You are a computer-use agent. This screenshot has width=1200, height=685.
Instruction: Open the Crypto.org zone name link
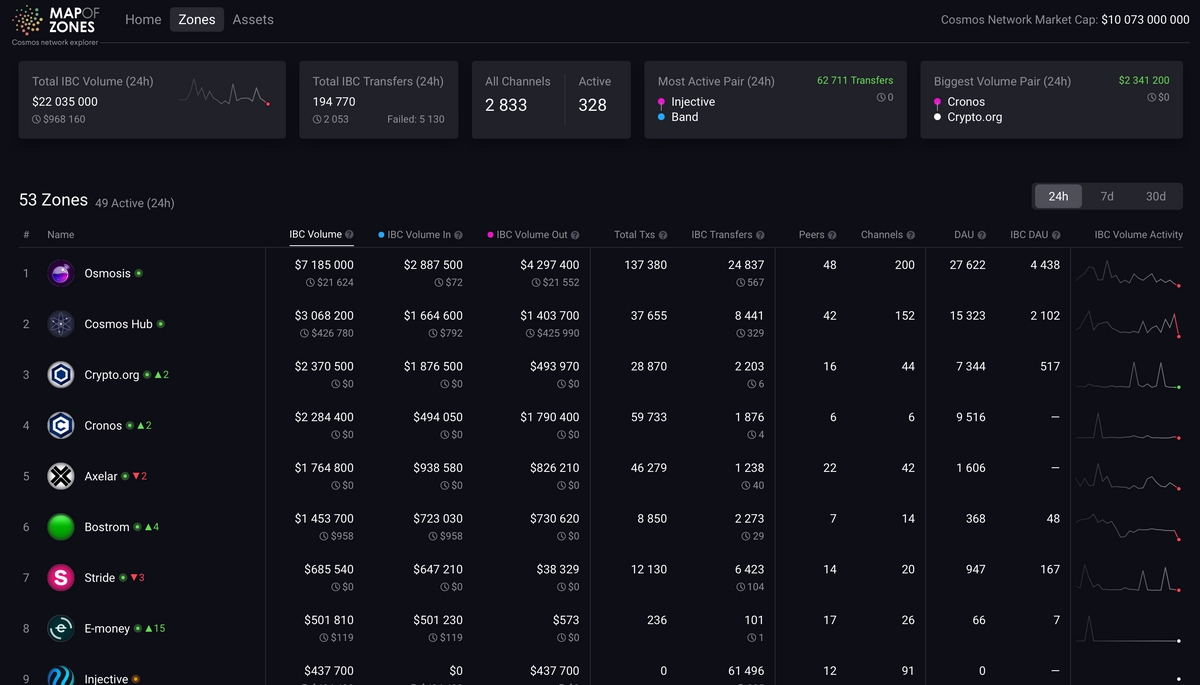point(112,375)
